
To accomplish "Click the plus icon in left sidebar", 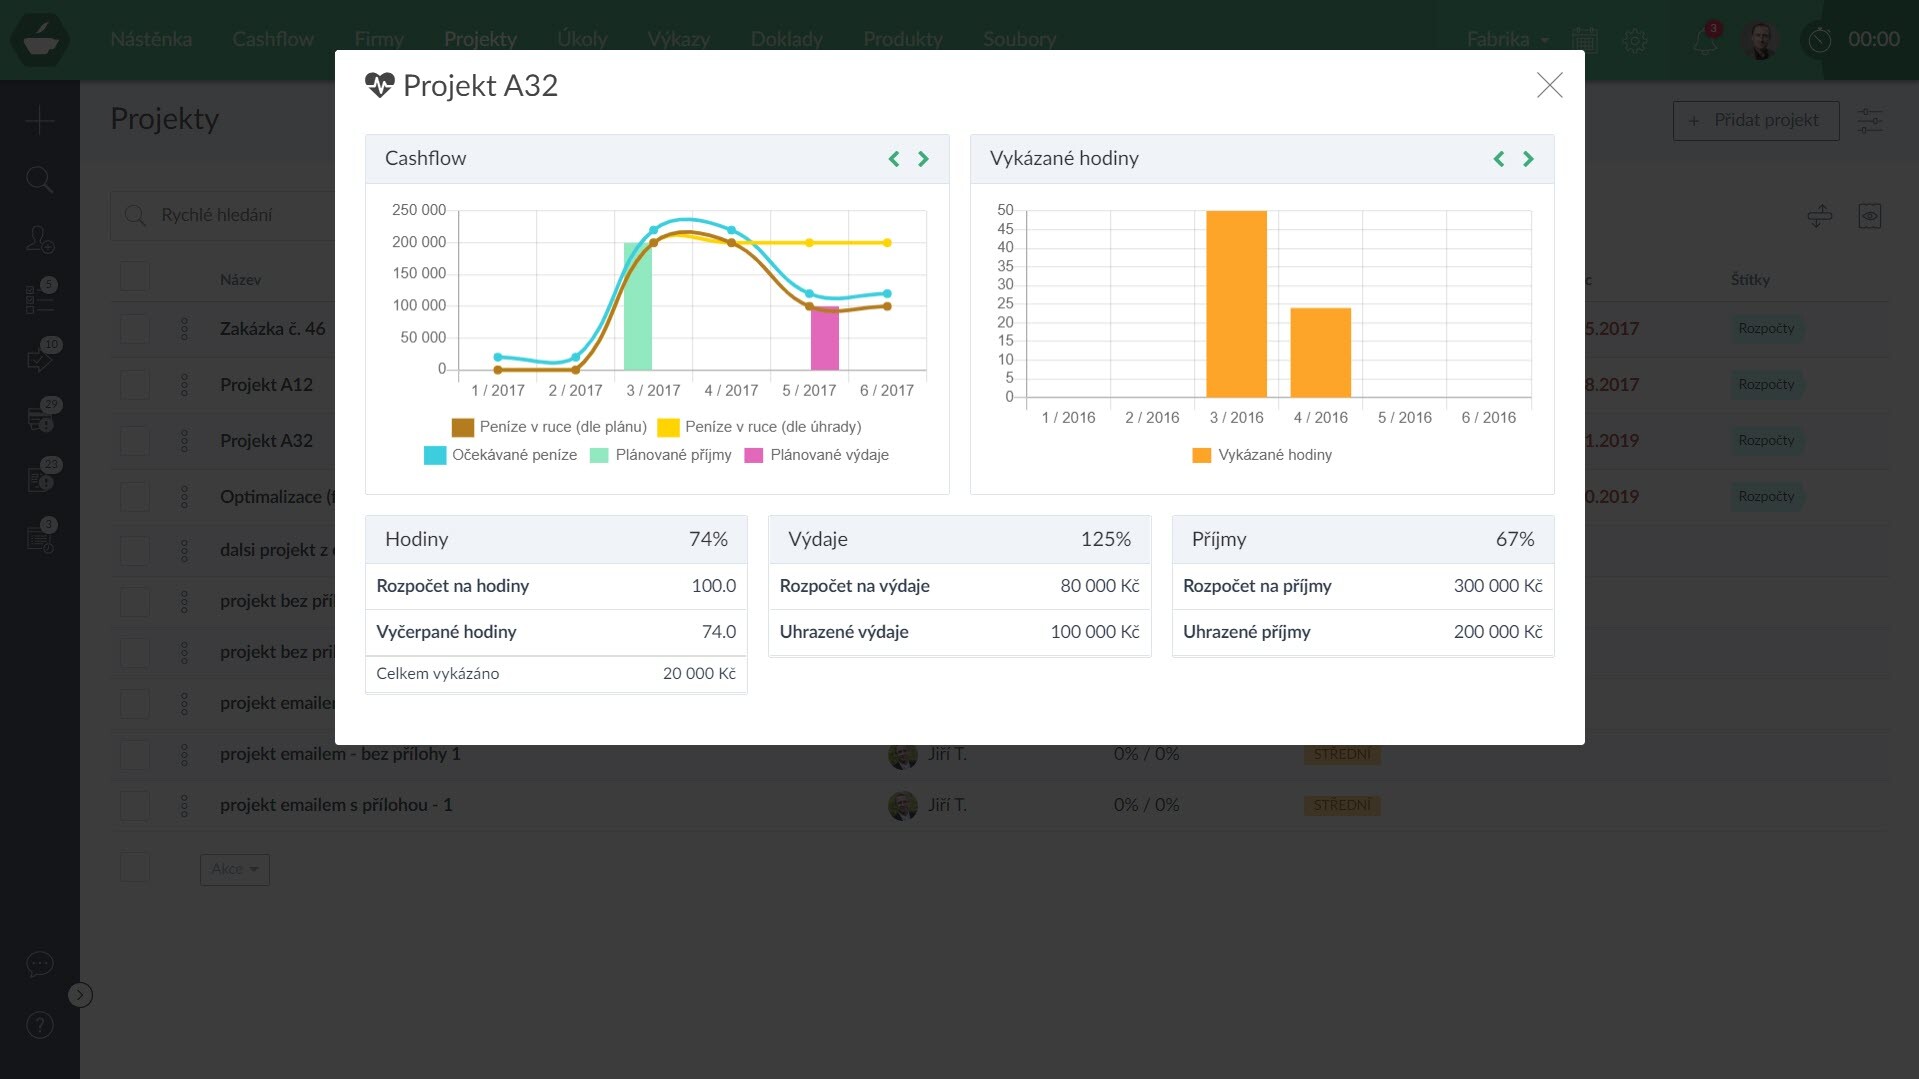I will tap(39, 121).
